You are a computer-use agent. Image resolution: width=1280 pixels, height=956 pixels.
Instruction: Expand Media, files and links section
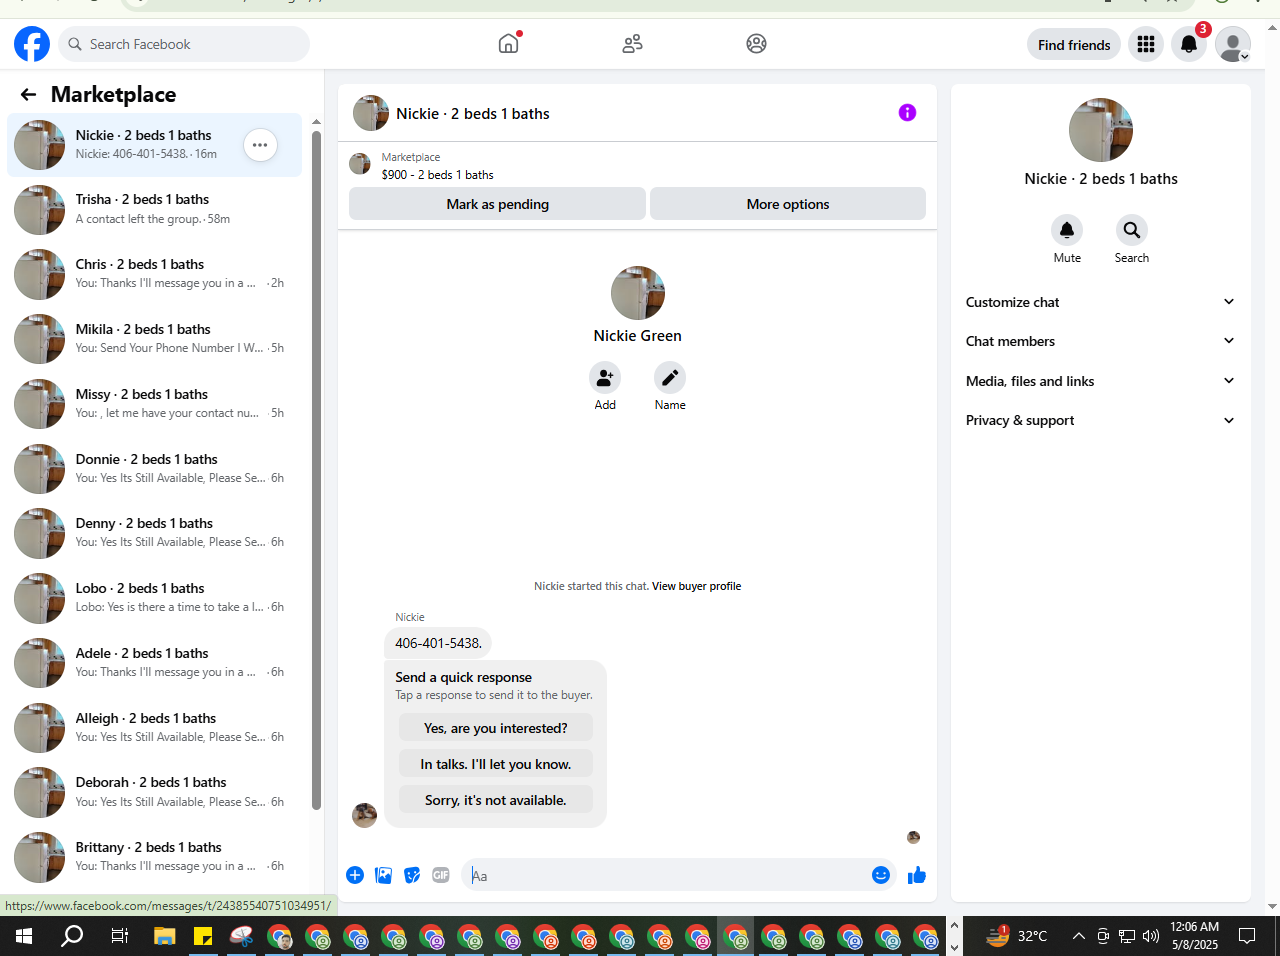pyautogui.click(x=1101, y=381)
